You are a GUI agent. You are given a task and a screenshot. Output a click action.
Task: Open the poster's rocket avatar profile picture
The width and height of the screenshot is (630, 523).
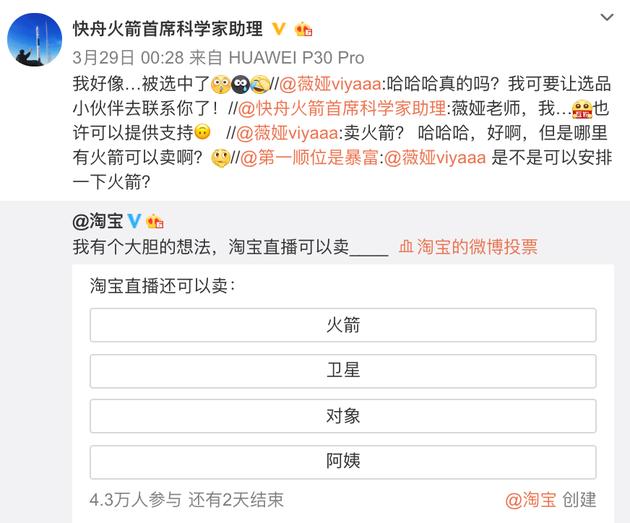click(35, 39)
